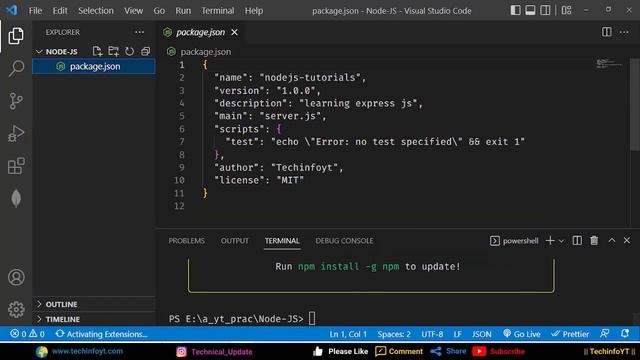
Task: Toggle the primary side bar
Action: pos(516,10)
